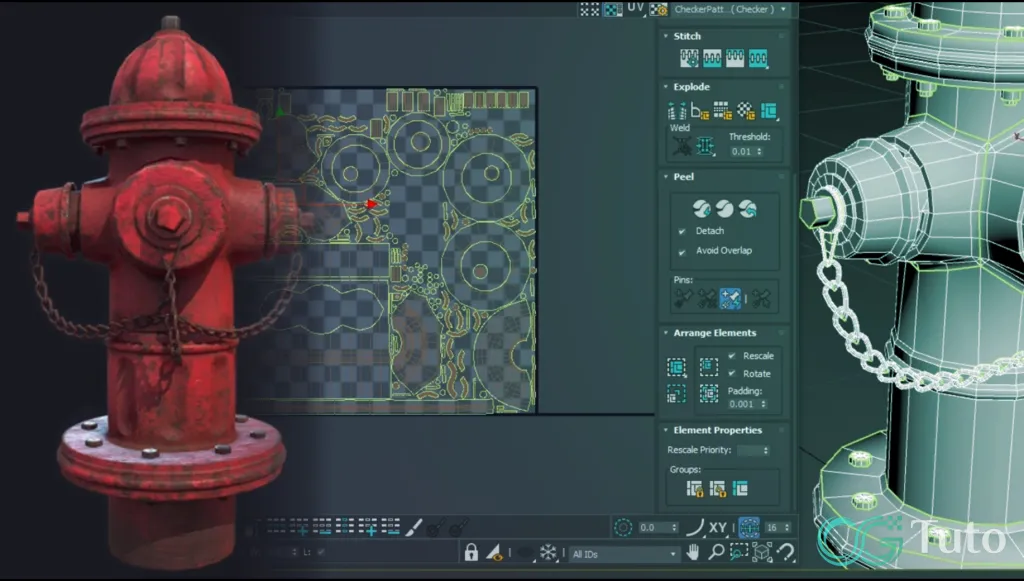The height and width of the screenshot is (581, 1024).
Task: Uncheck the Detach option in the Peel rollout
Action: pyautogui.click(x=682, y=231)
